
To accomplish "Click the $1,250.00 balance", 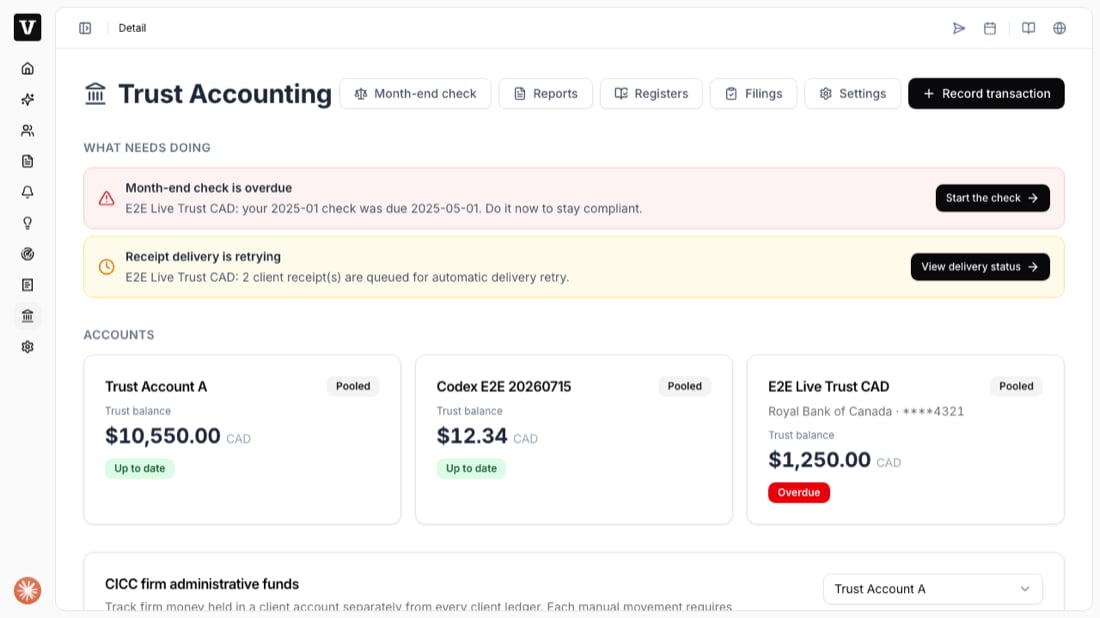I will 819,459.
